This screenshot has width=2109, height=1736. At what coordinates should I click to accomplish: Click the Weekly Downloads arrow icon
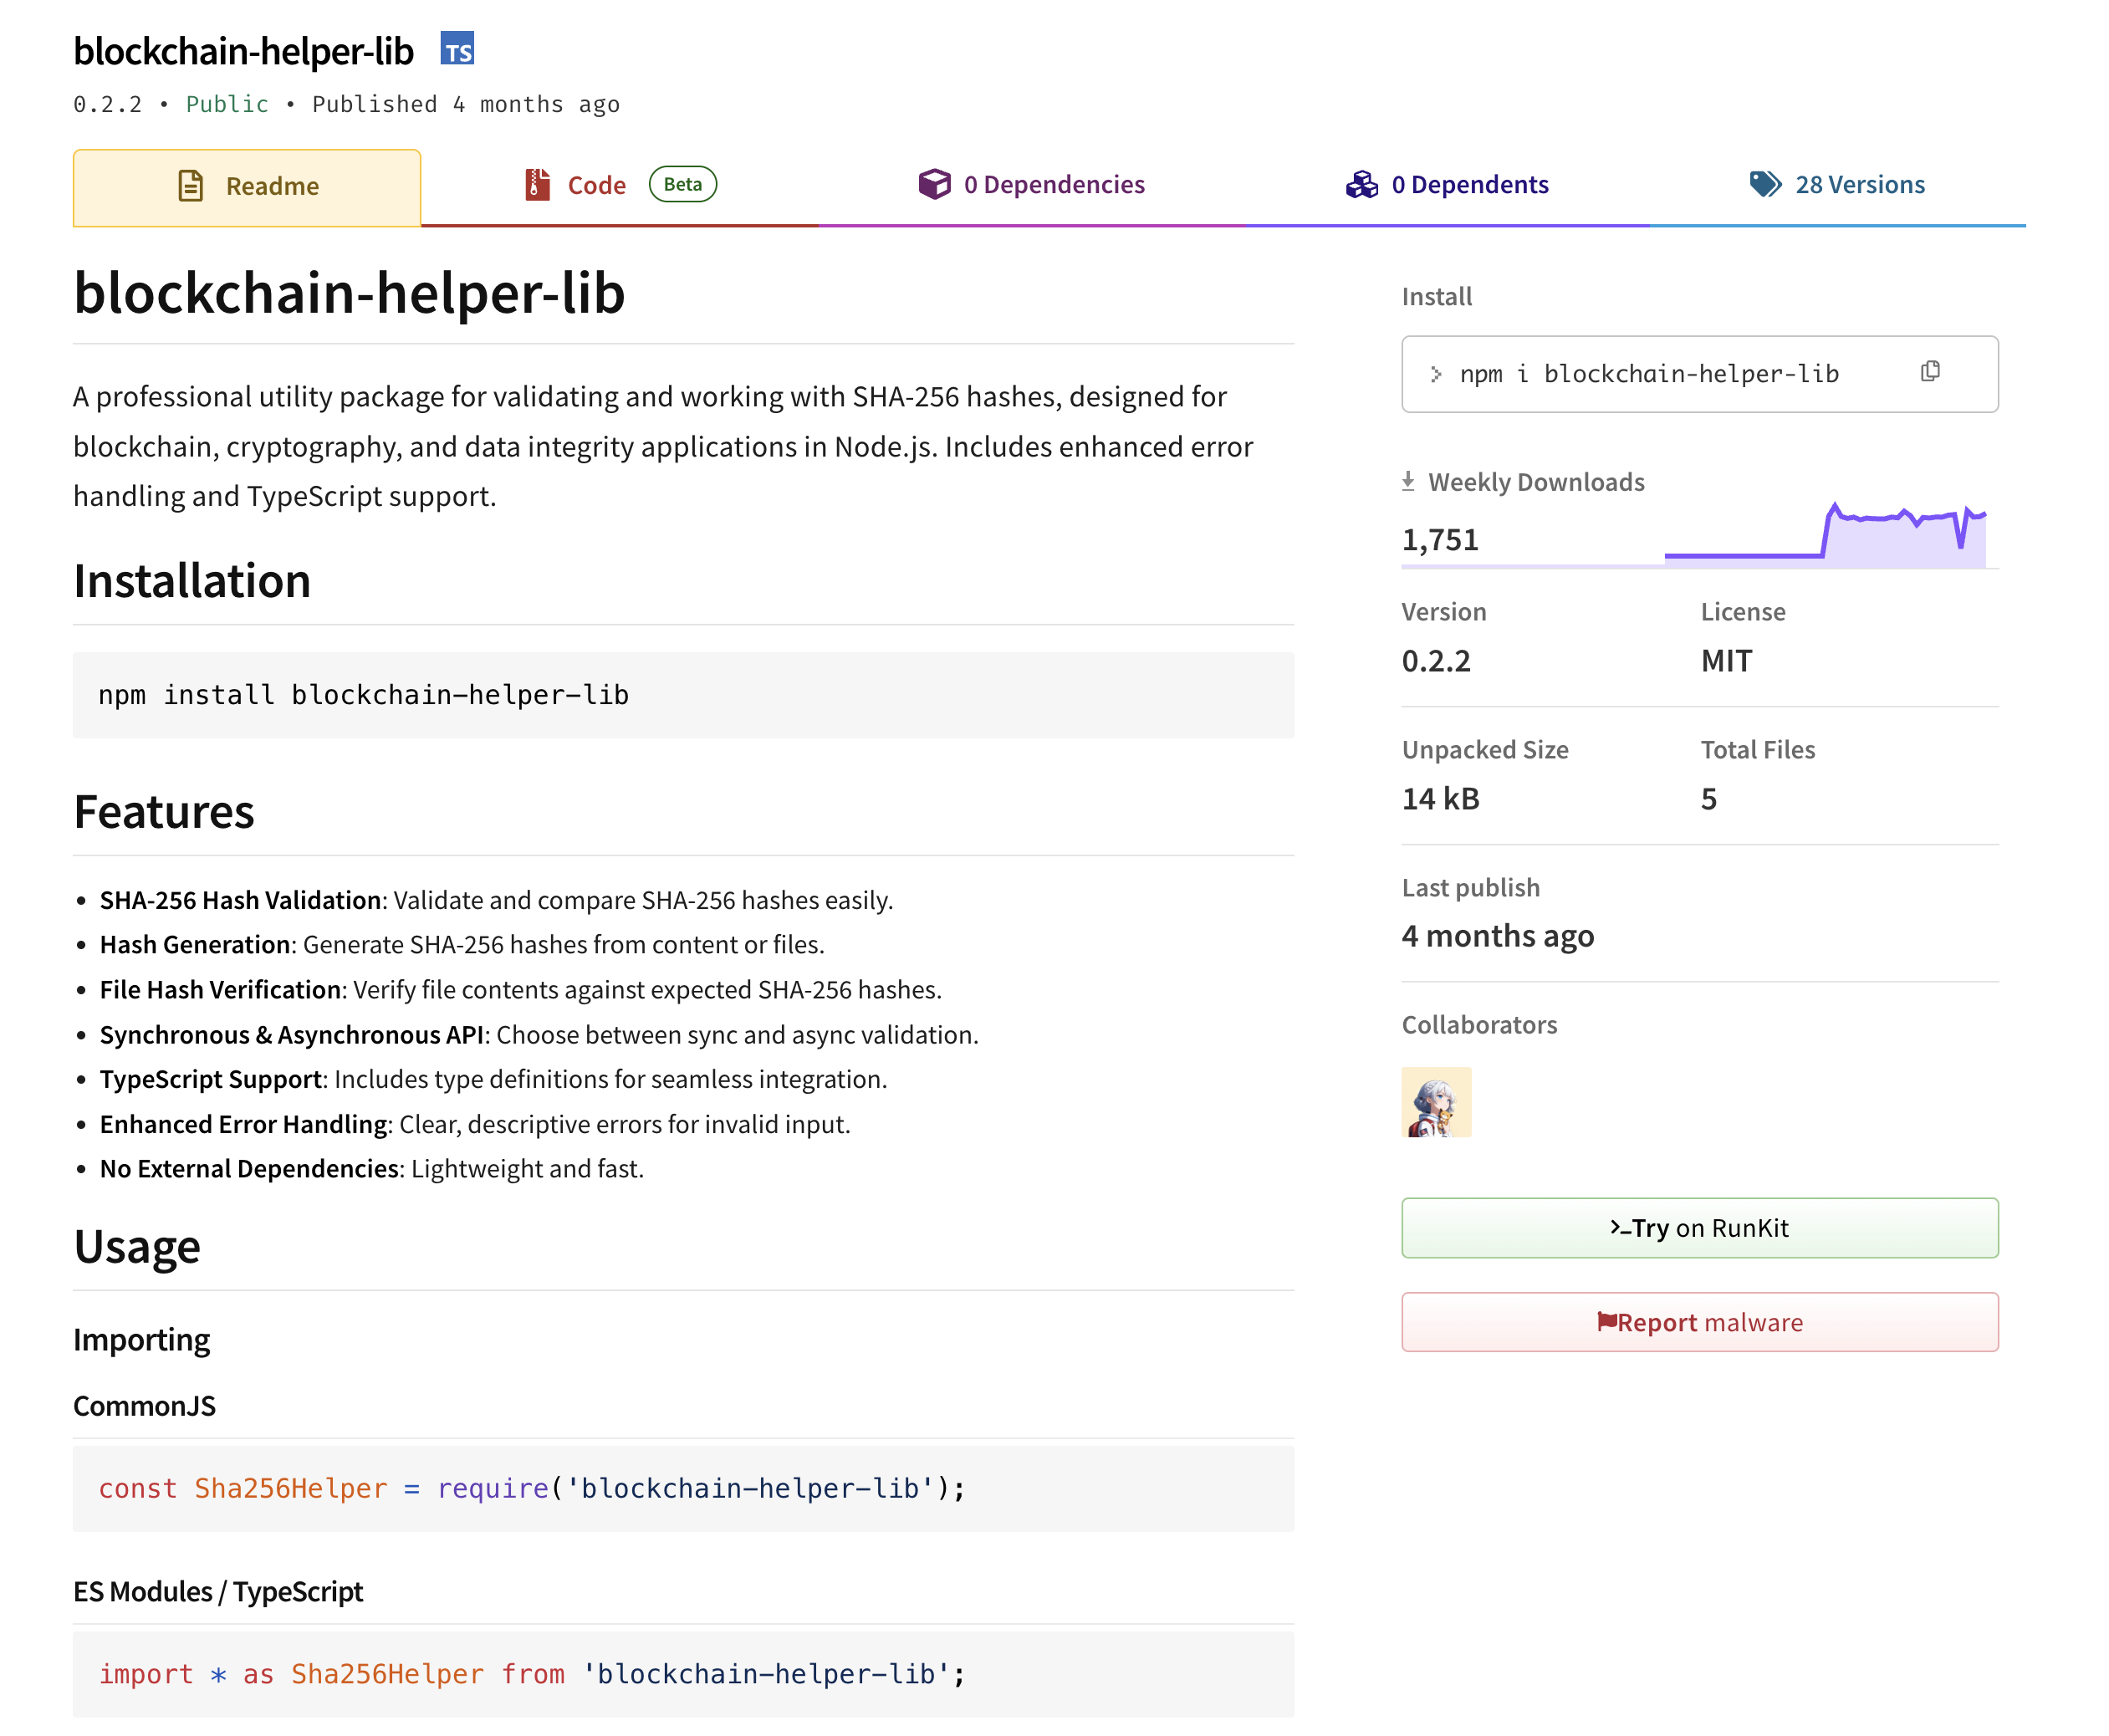[1408, 482]
